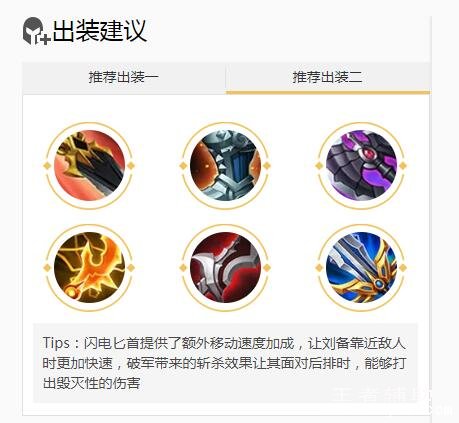Click the gold underline beneath 推荐出装二
The height and width of the screenshot is (423, 459).
[328, 92]
